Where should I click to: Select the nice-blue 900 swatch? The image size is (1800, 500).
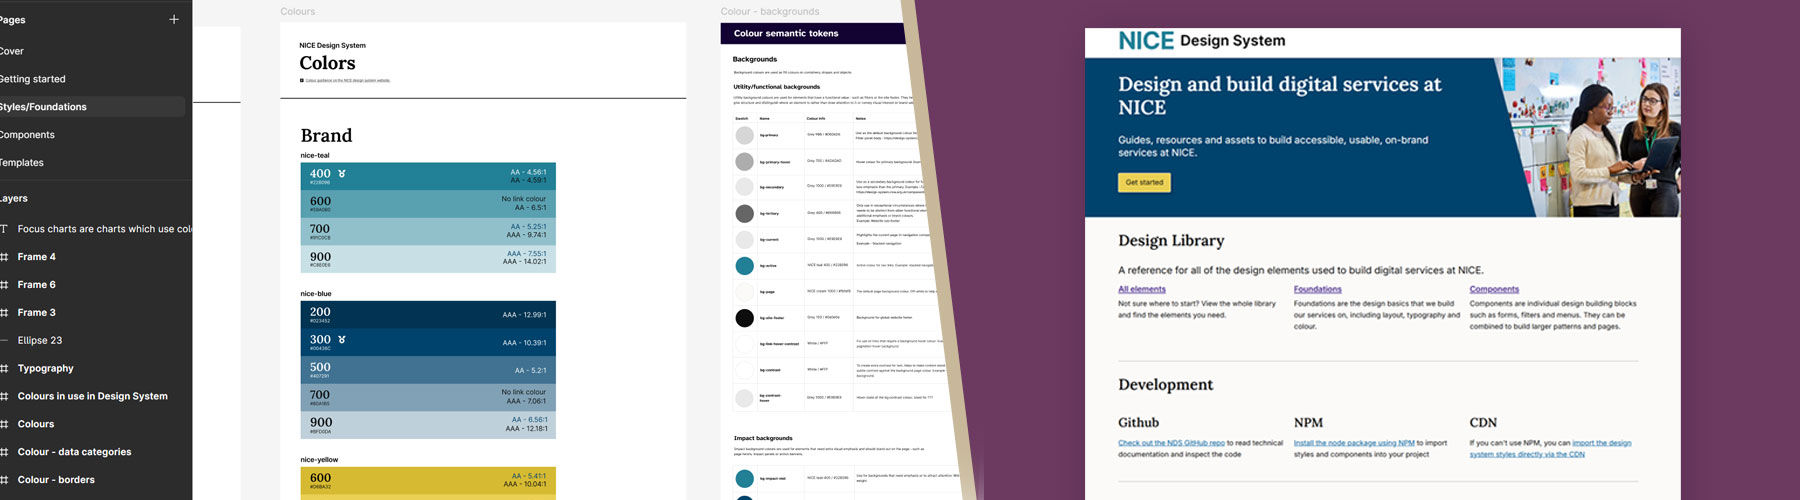click(428, 425)
